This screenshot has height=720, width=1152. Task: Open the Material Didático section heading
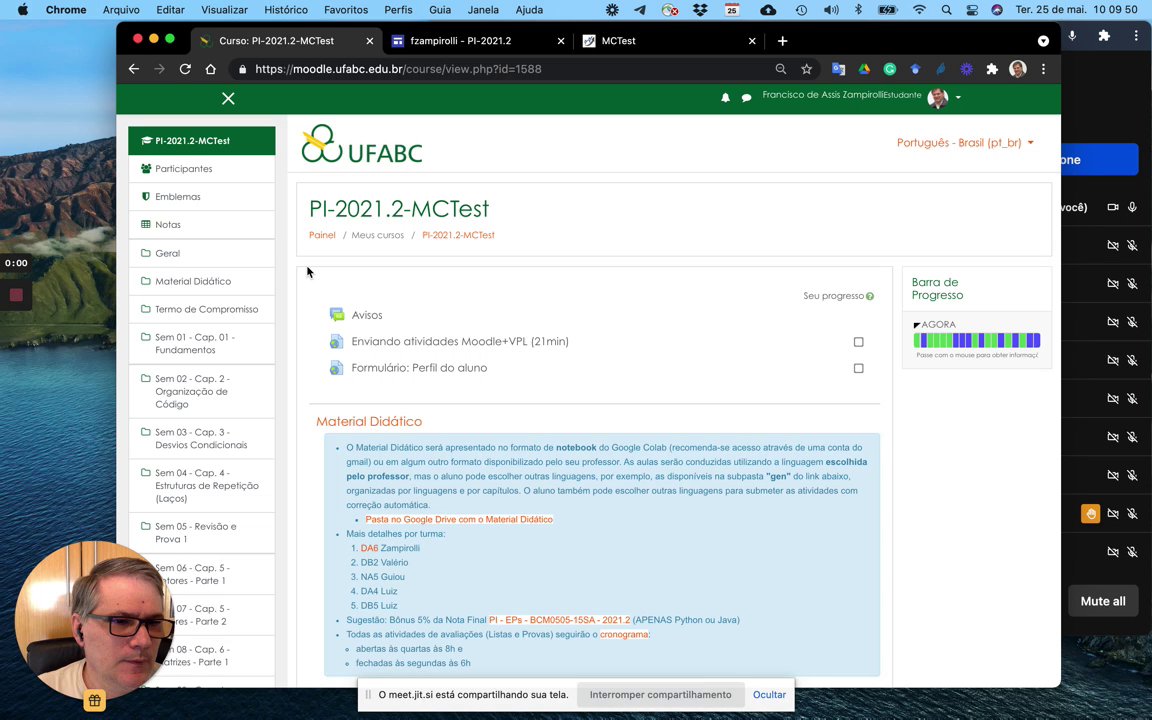tap(369, 422)
